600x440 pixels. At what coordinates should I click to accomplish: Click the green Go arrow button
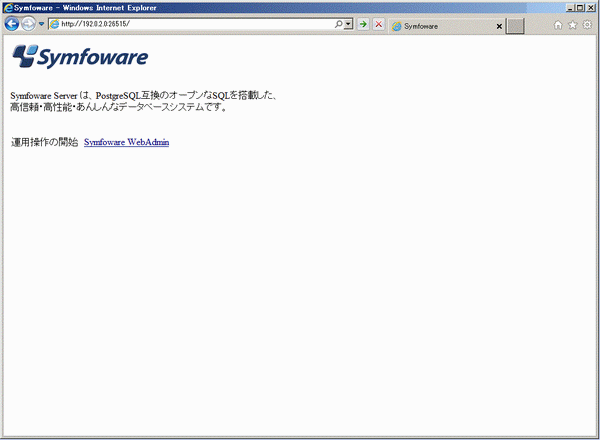[363, 24]
